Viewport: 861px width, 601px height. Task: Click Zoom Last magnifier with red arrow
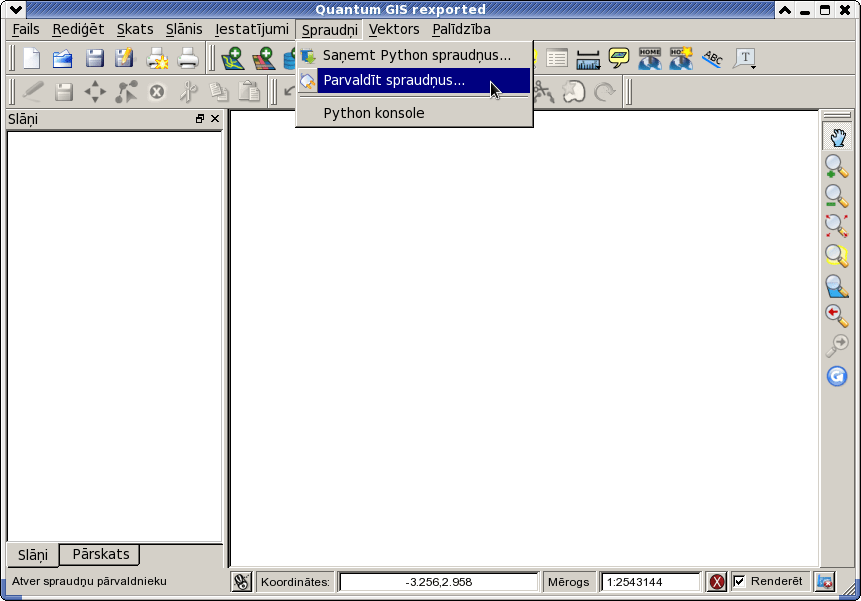tap(836, 316)
